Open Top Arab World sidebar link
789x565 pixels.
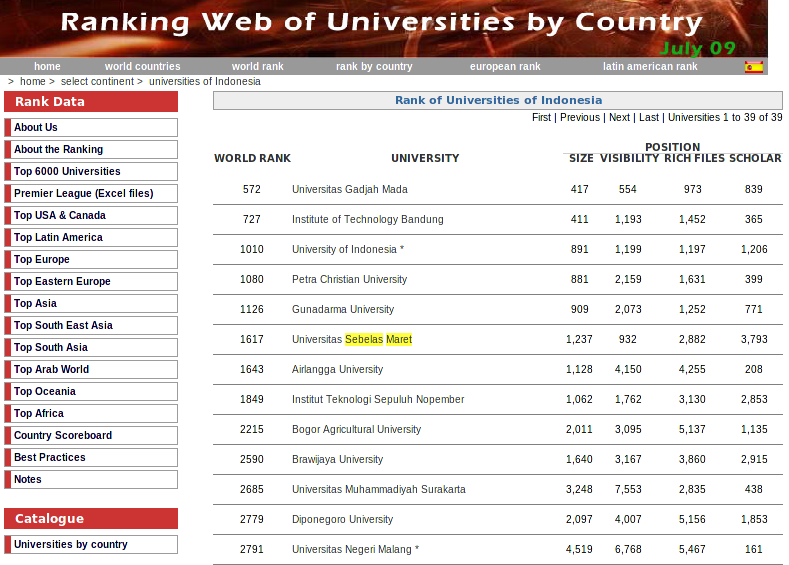91,369
